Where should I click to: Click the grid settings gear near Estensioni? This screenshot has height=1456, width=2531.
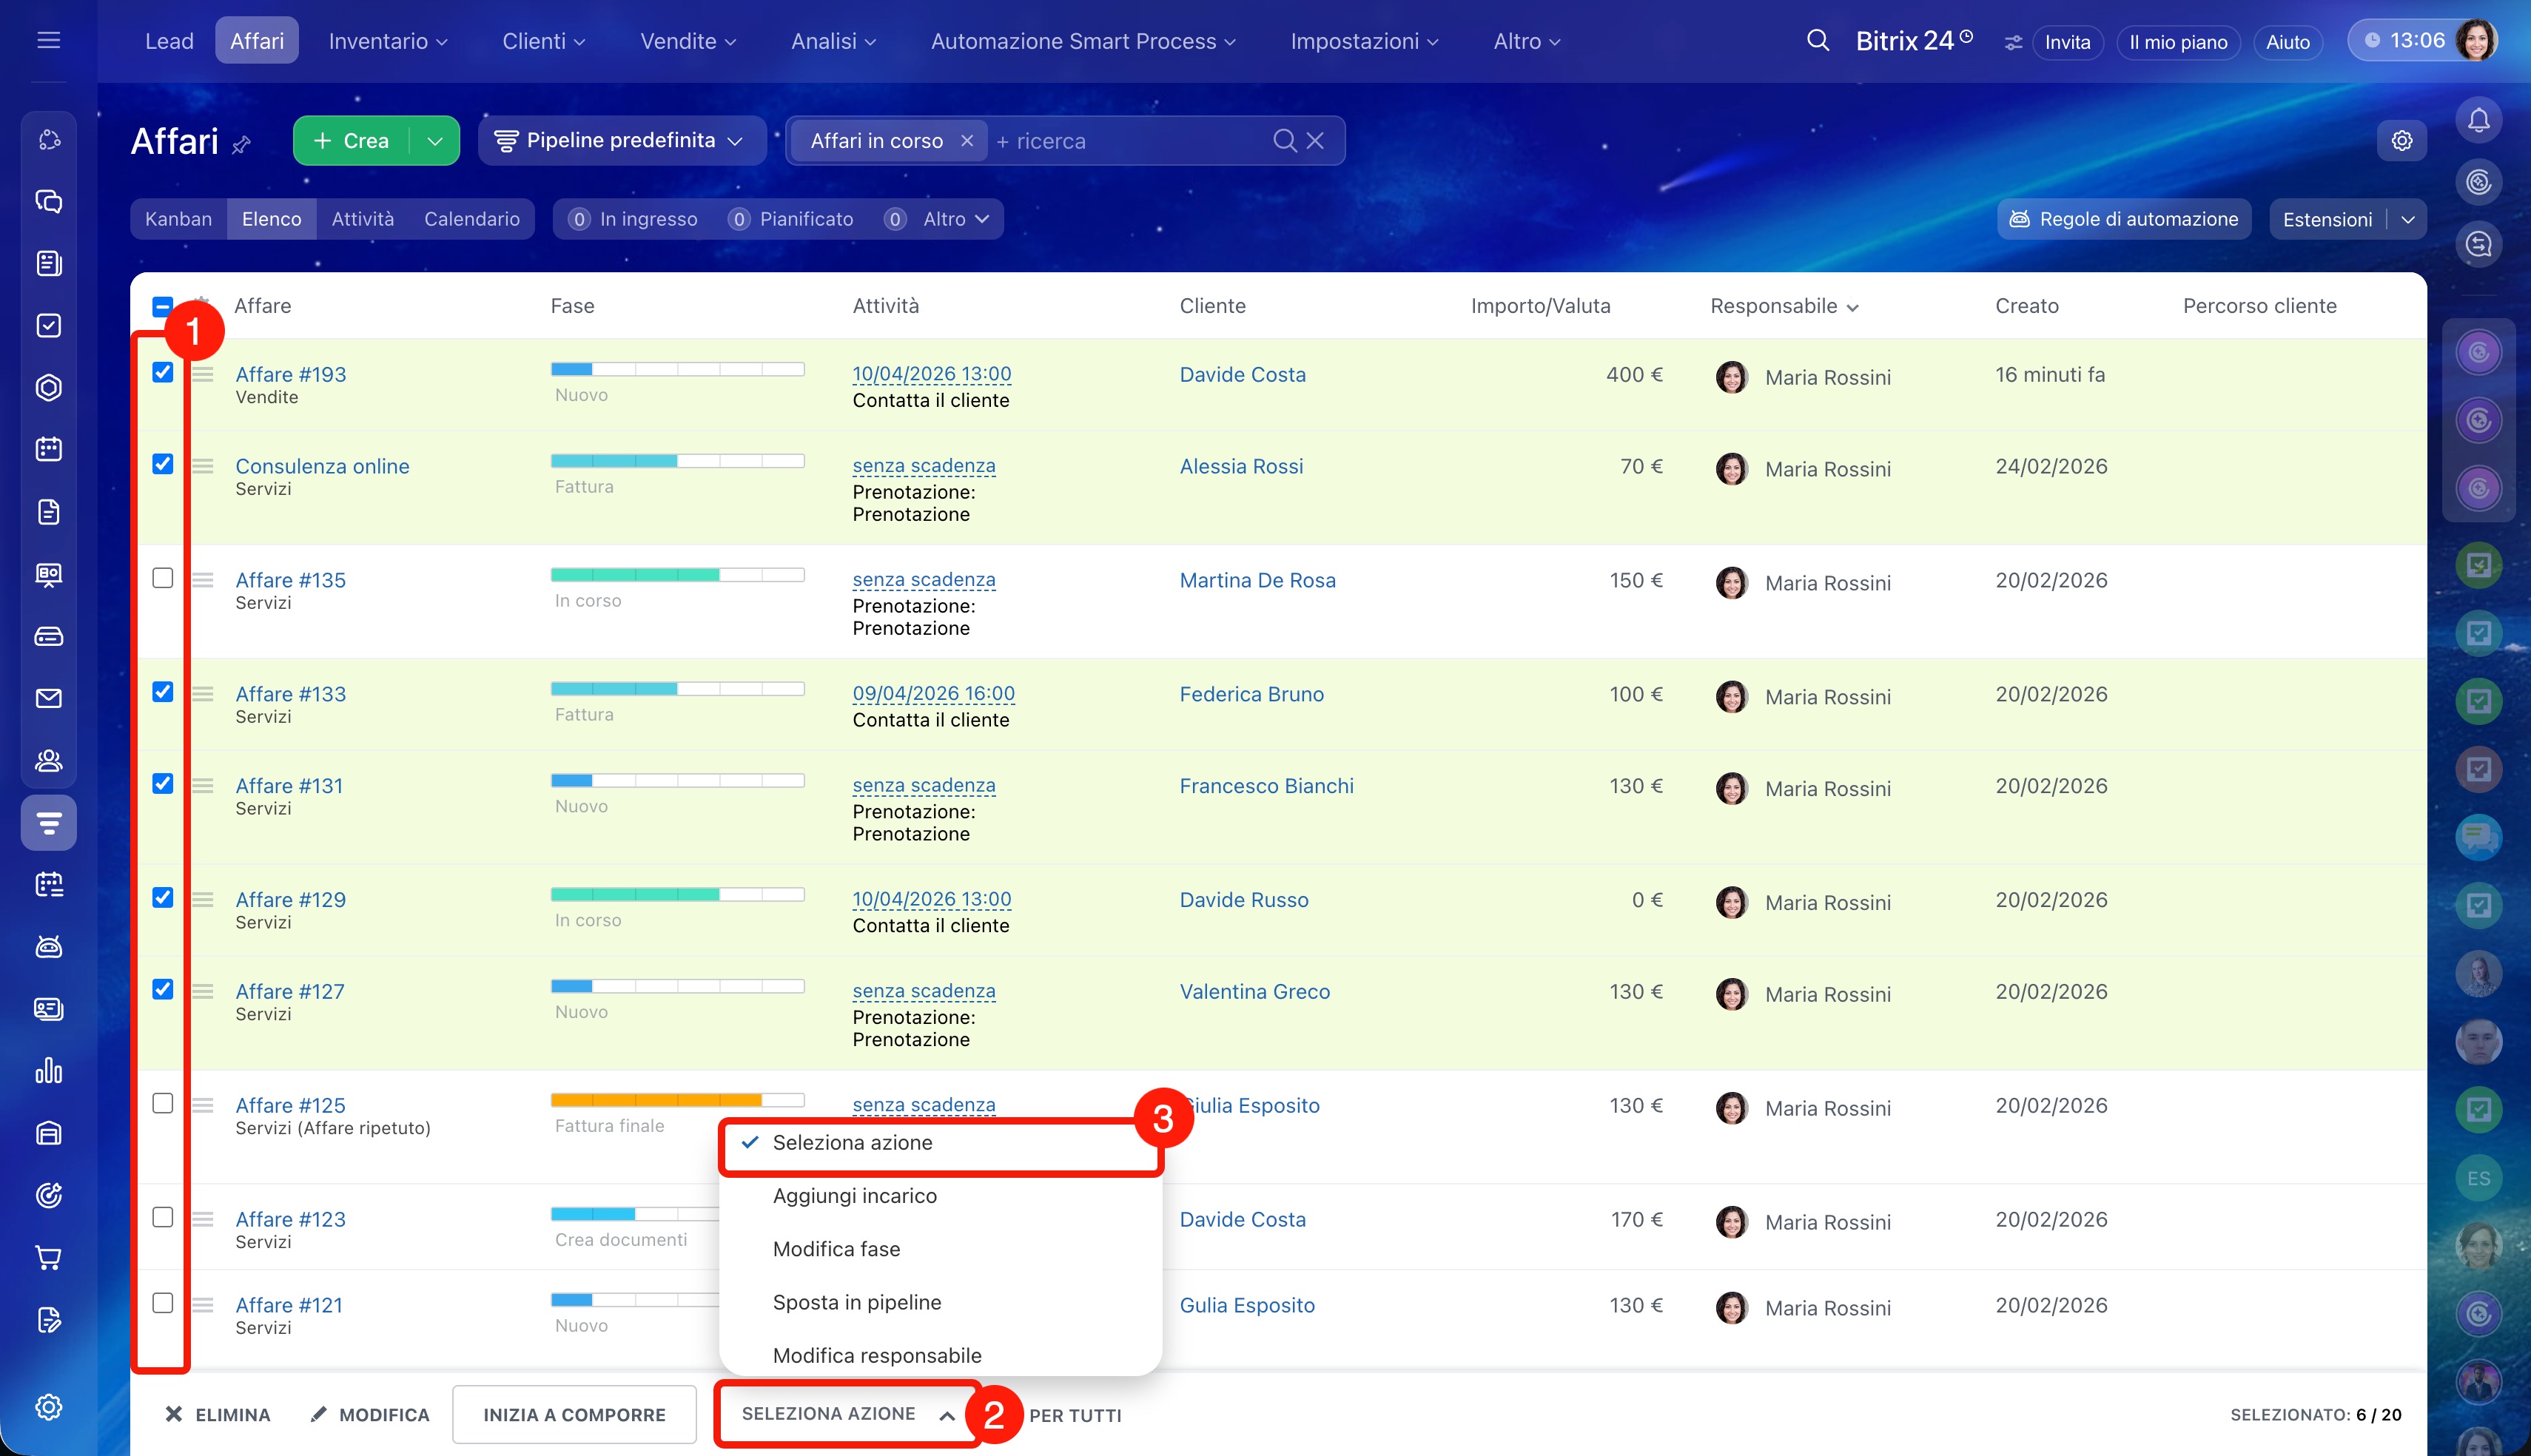tap(2401, 141)
